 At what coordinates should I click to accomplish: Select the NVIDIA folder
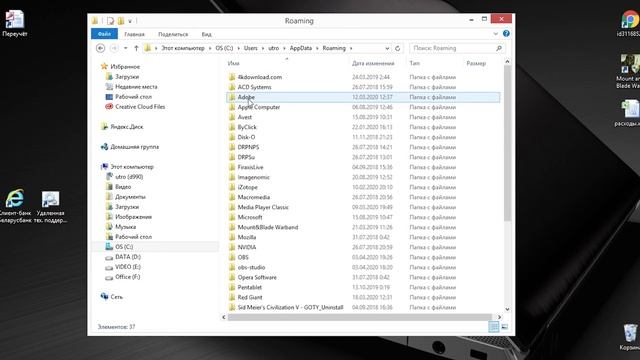(247, 247)
